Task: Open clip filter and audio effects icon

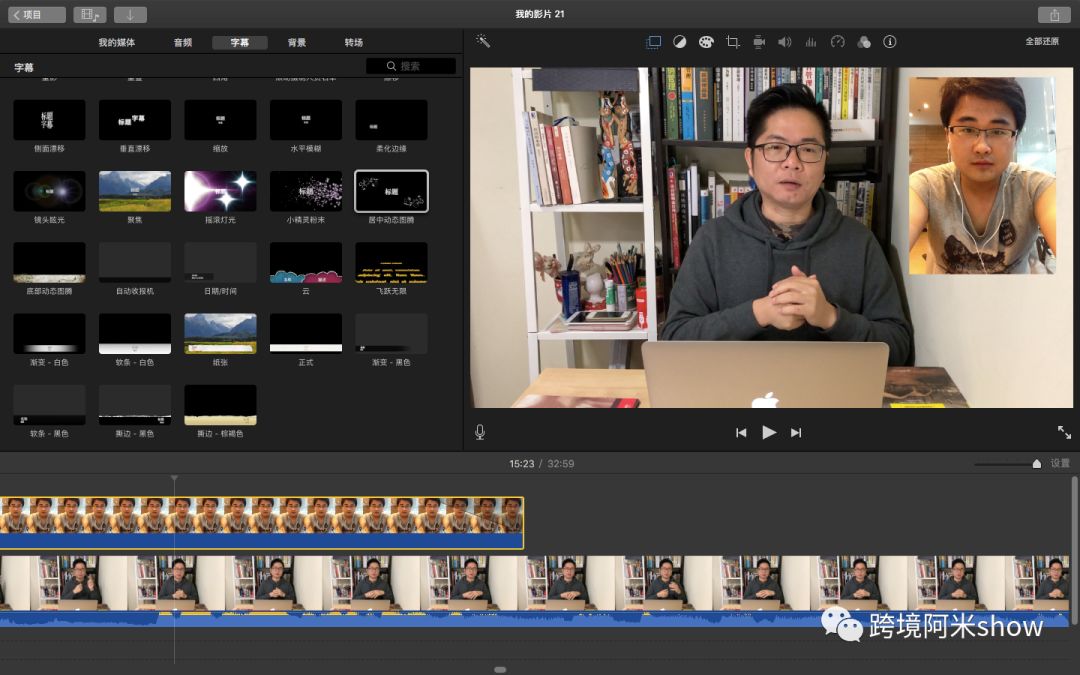Action: (864, 42)
